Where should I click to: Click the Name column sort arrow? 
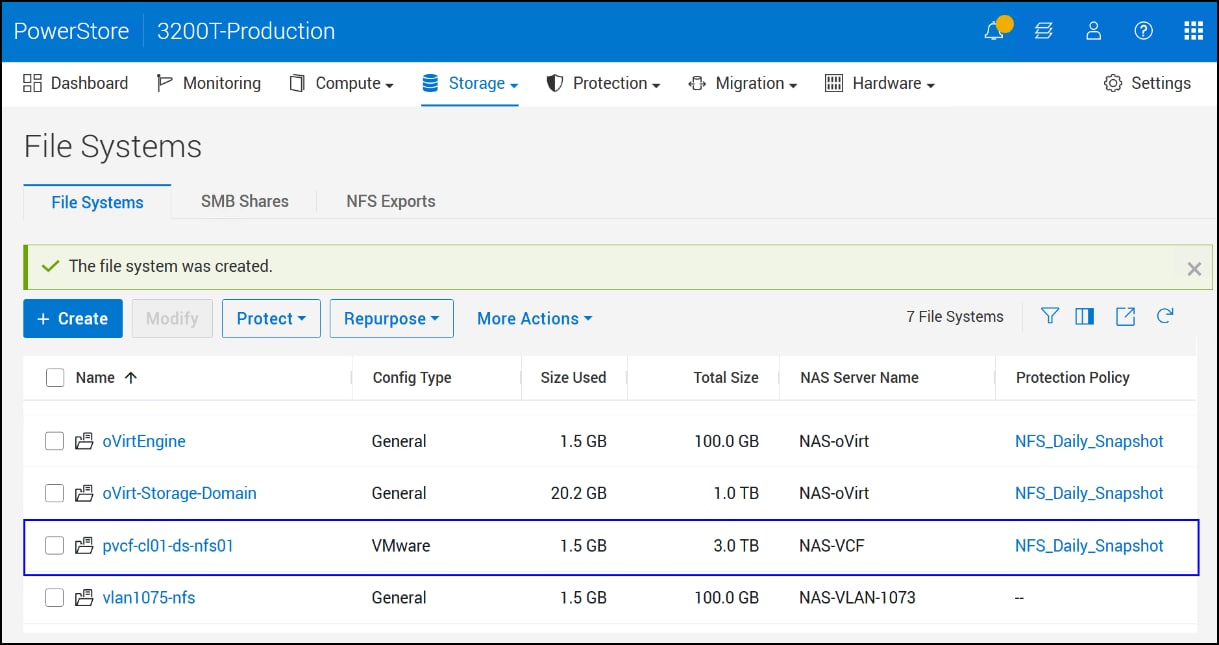point(130,377)
